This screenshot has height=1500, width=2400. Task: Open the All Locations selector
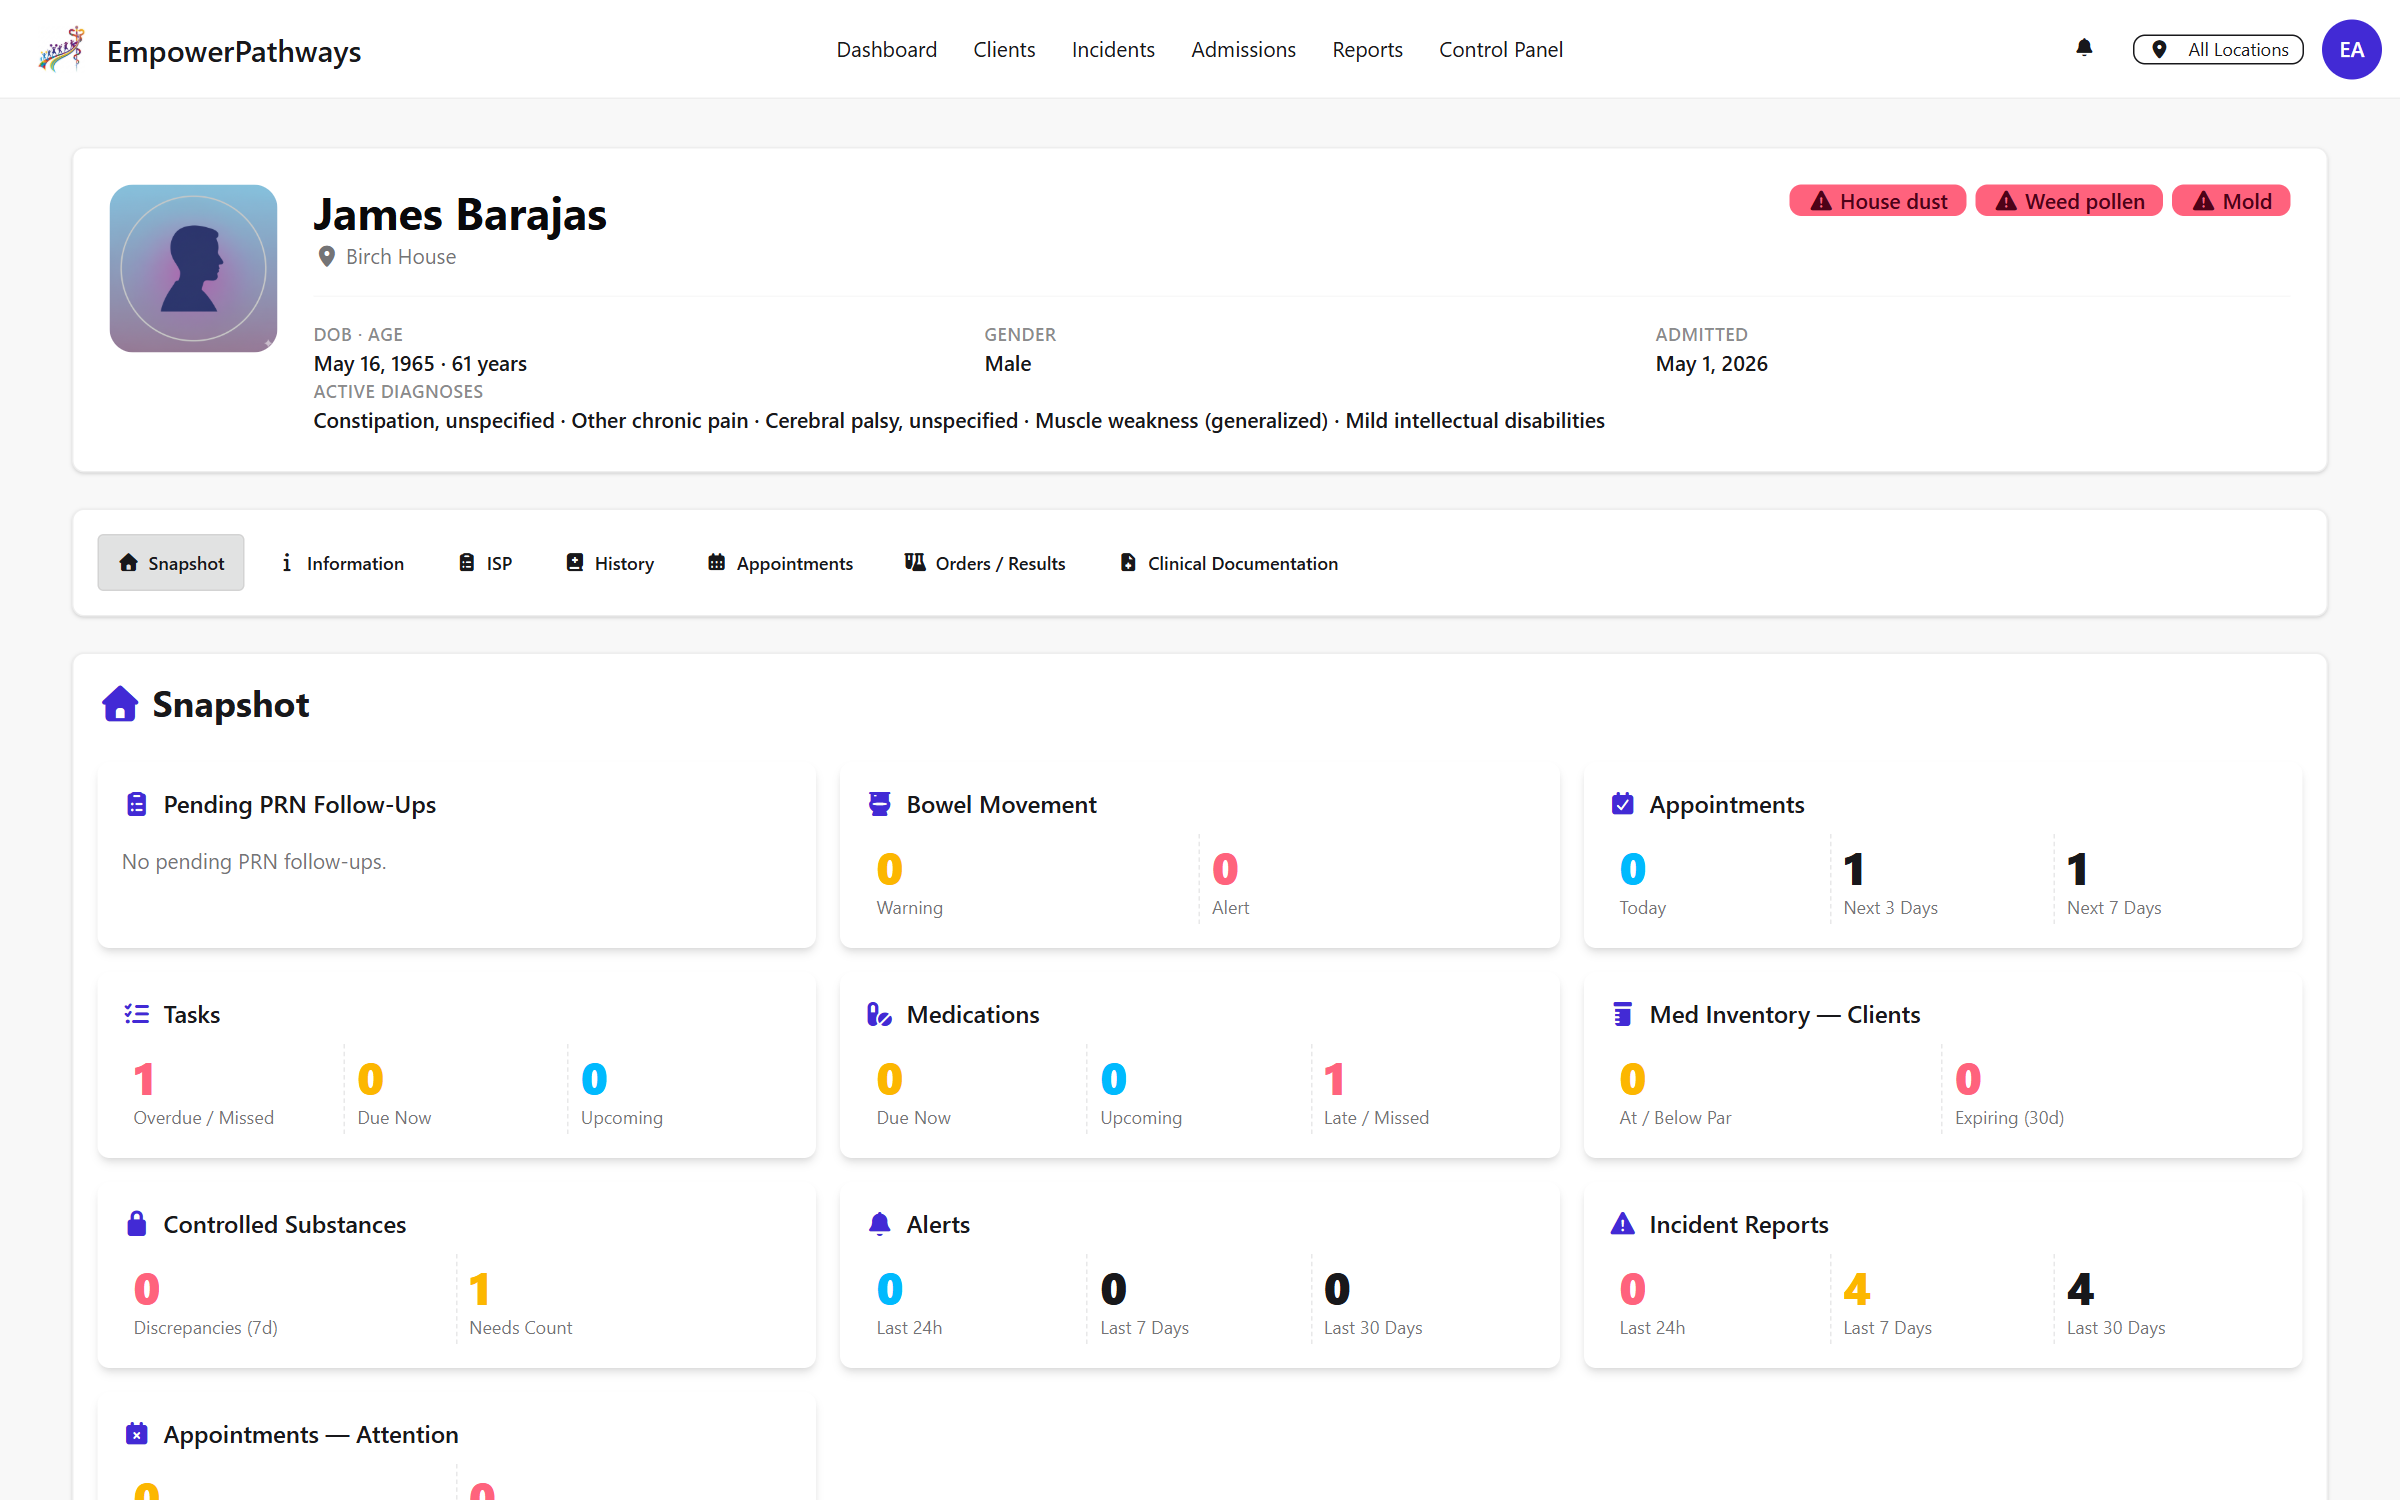click(x=2218, y=49)
